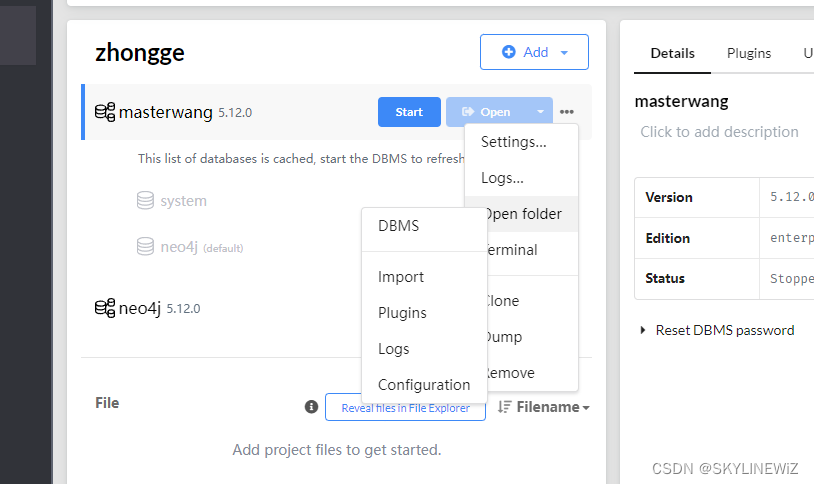Click the system database icon
Viewport: 814px width, 484px height.
[145, 200]
